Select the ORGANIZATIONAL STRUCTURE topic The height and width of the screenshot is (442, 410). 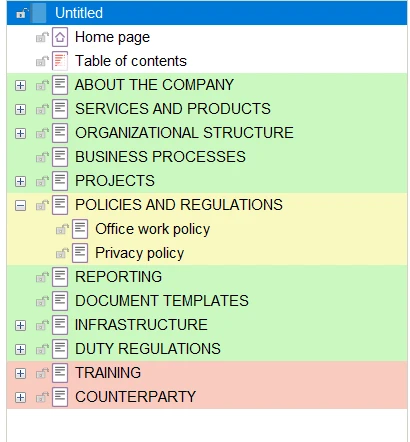[184, 133]
